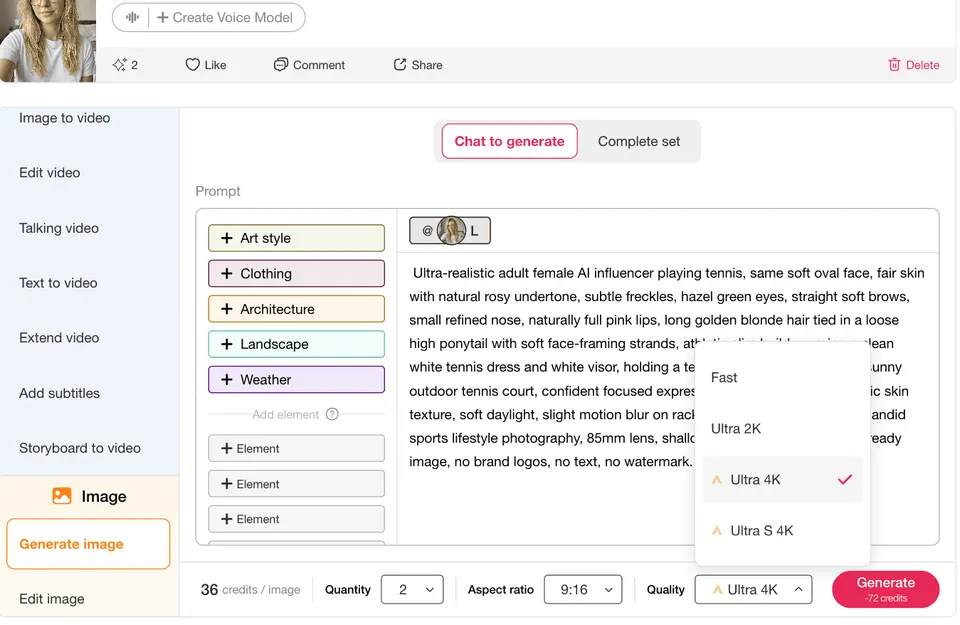Create a new Voice Model
This screenshot has height=625, width=960.
tap(225, 17)
